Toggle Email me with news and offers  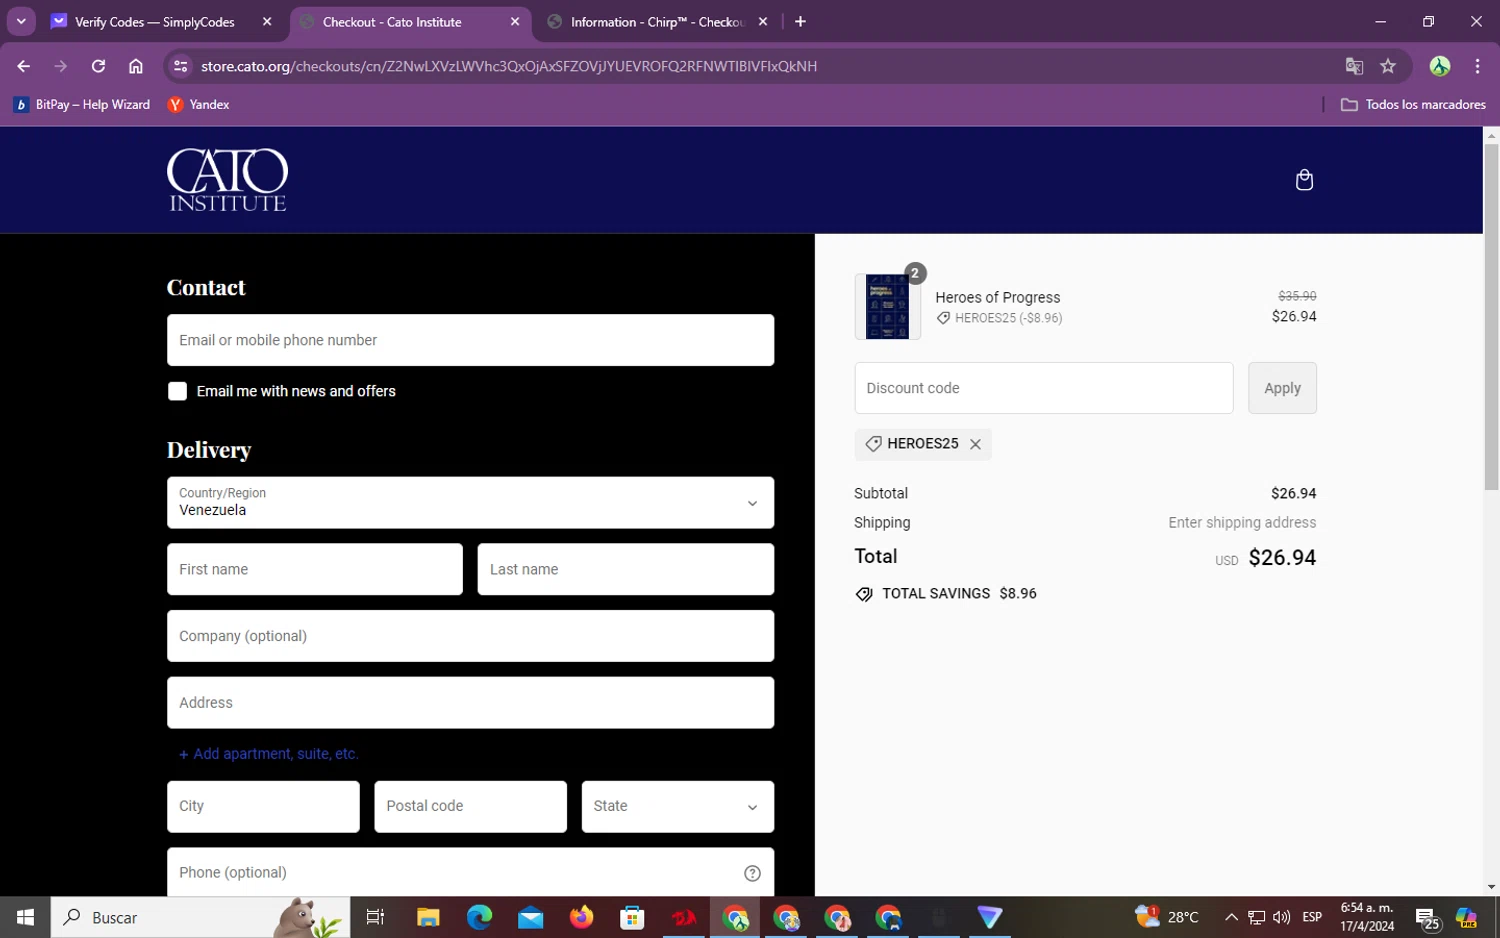(177, 391)
